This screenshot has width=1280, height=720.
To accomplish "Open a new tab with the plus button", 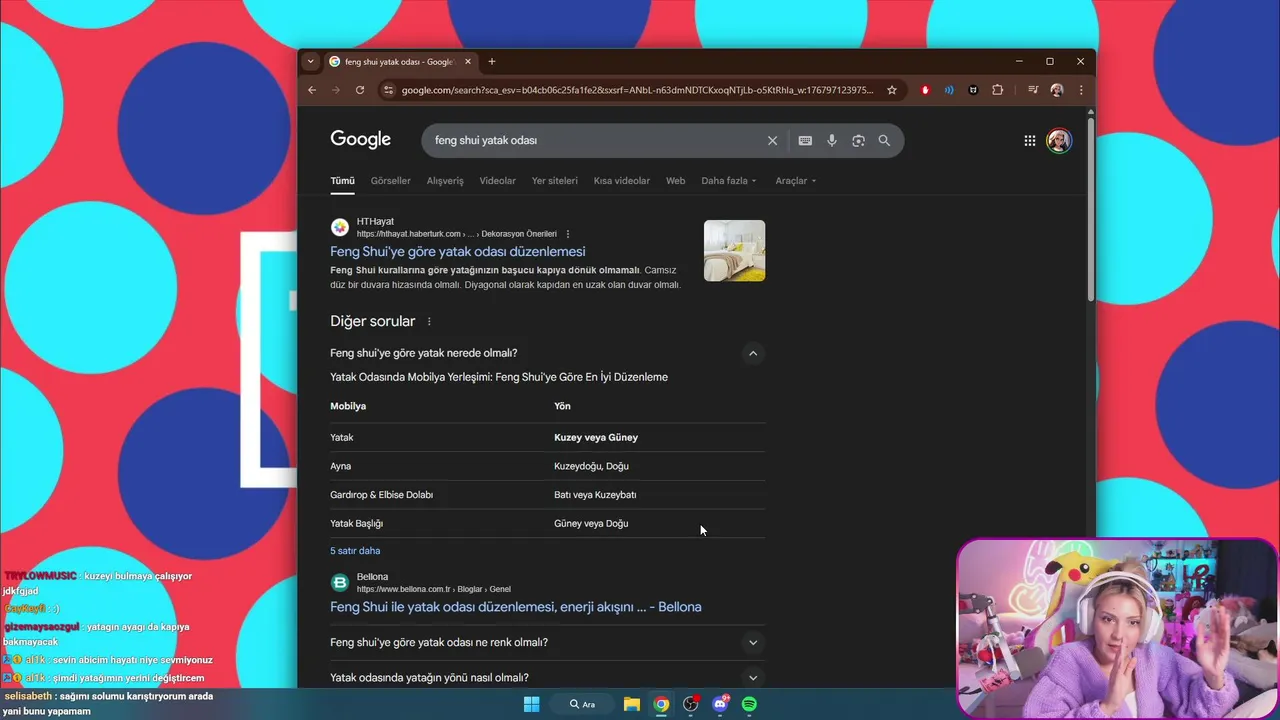I will click(x=492, y=62).
